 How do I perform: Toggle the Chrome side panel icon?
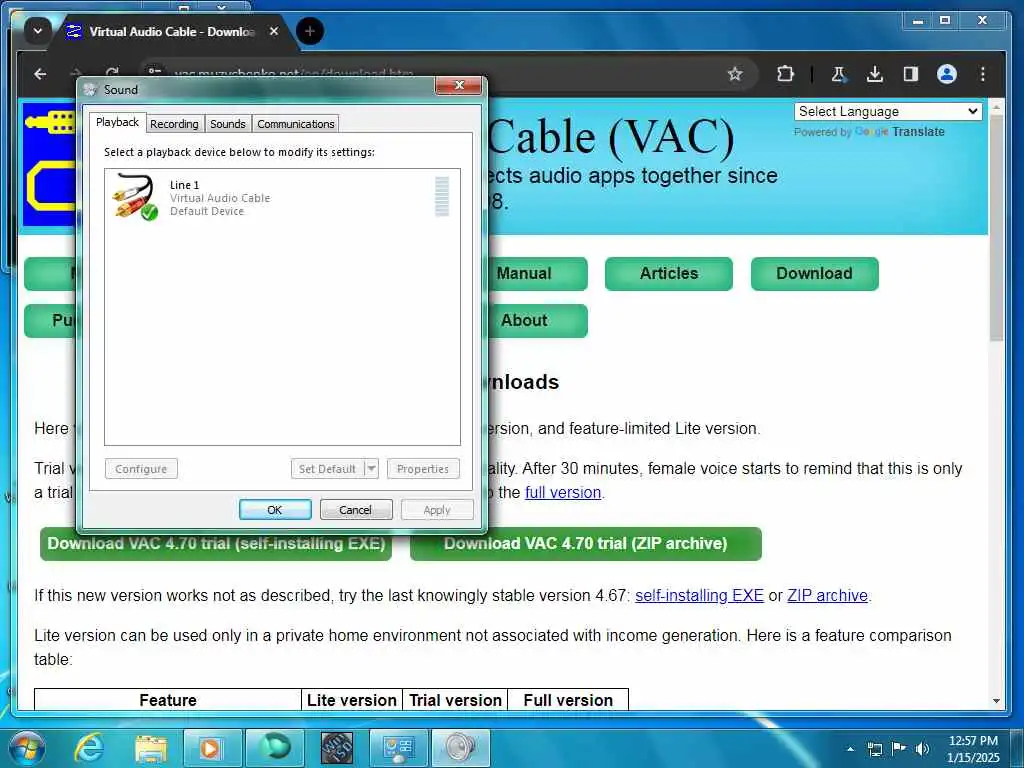tap(911, 74)
